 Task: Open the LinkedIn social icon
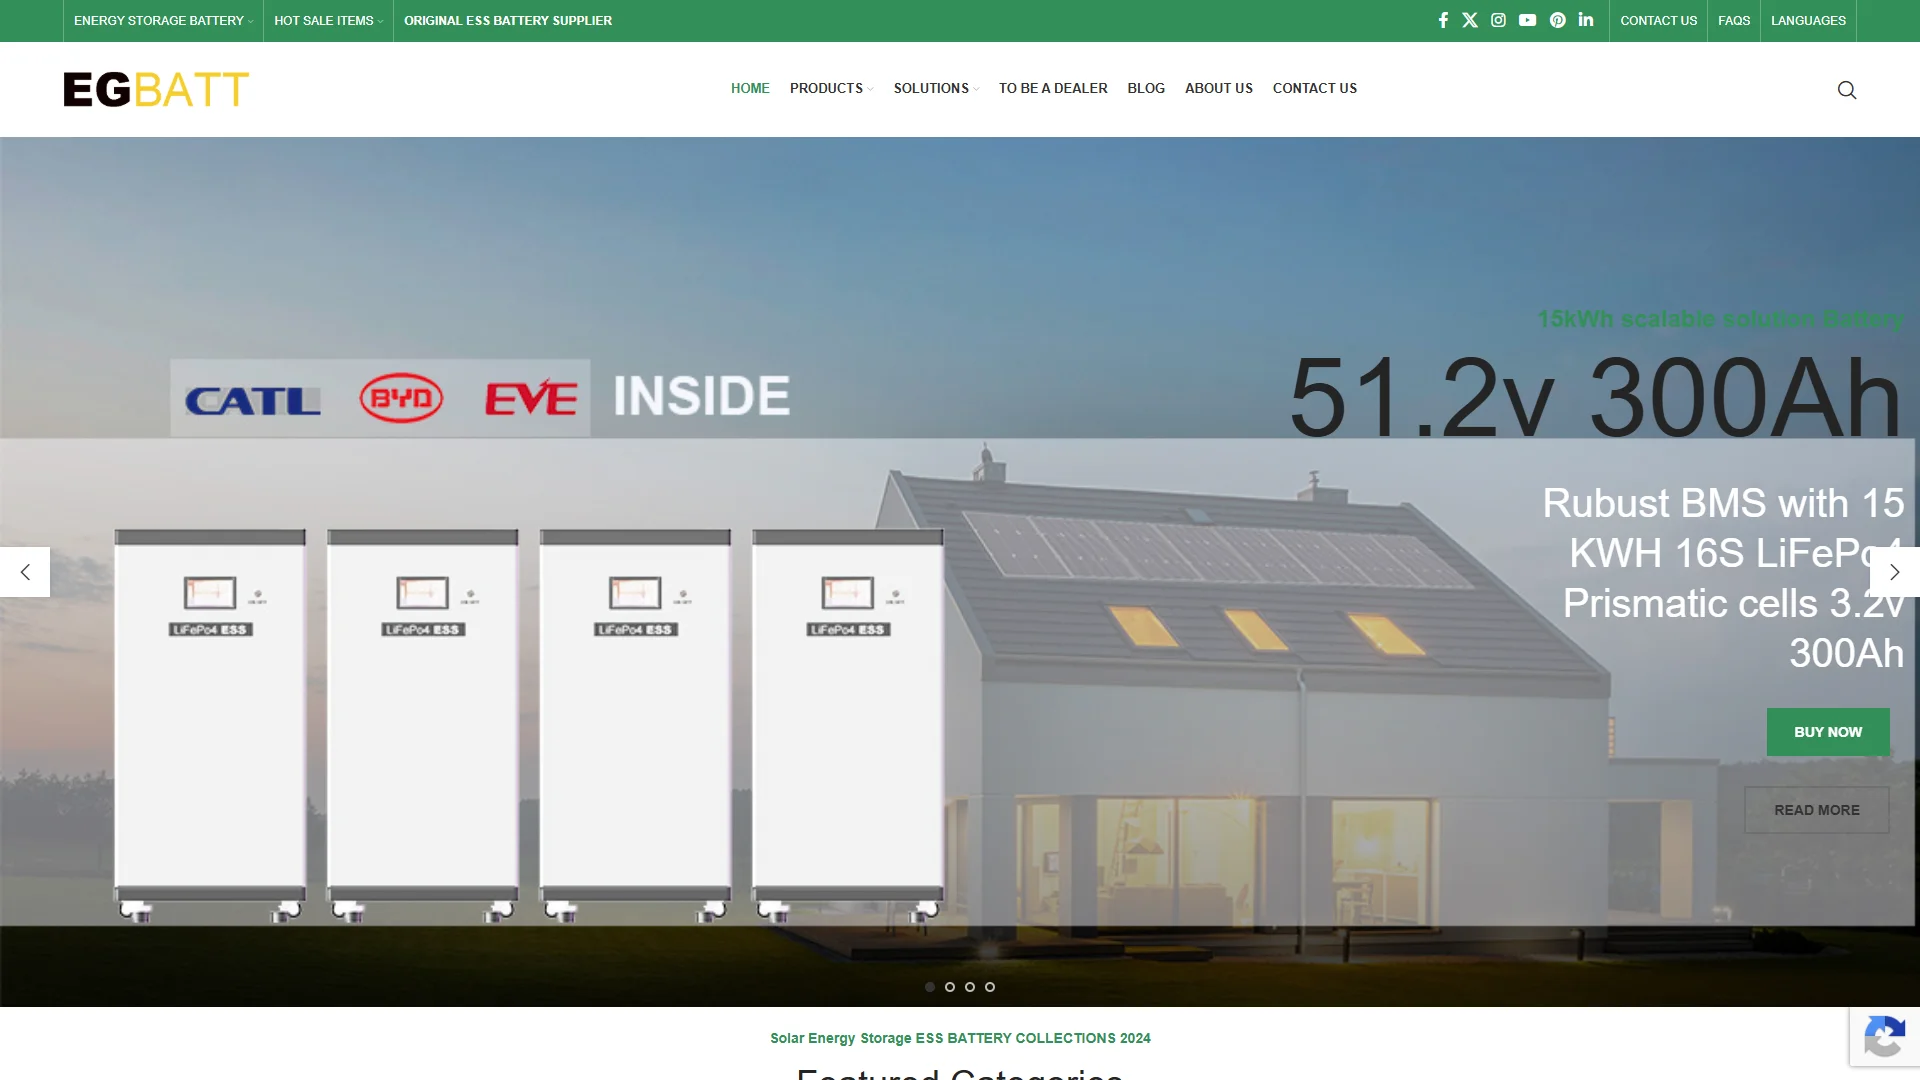click(x=1586, y=20)
